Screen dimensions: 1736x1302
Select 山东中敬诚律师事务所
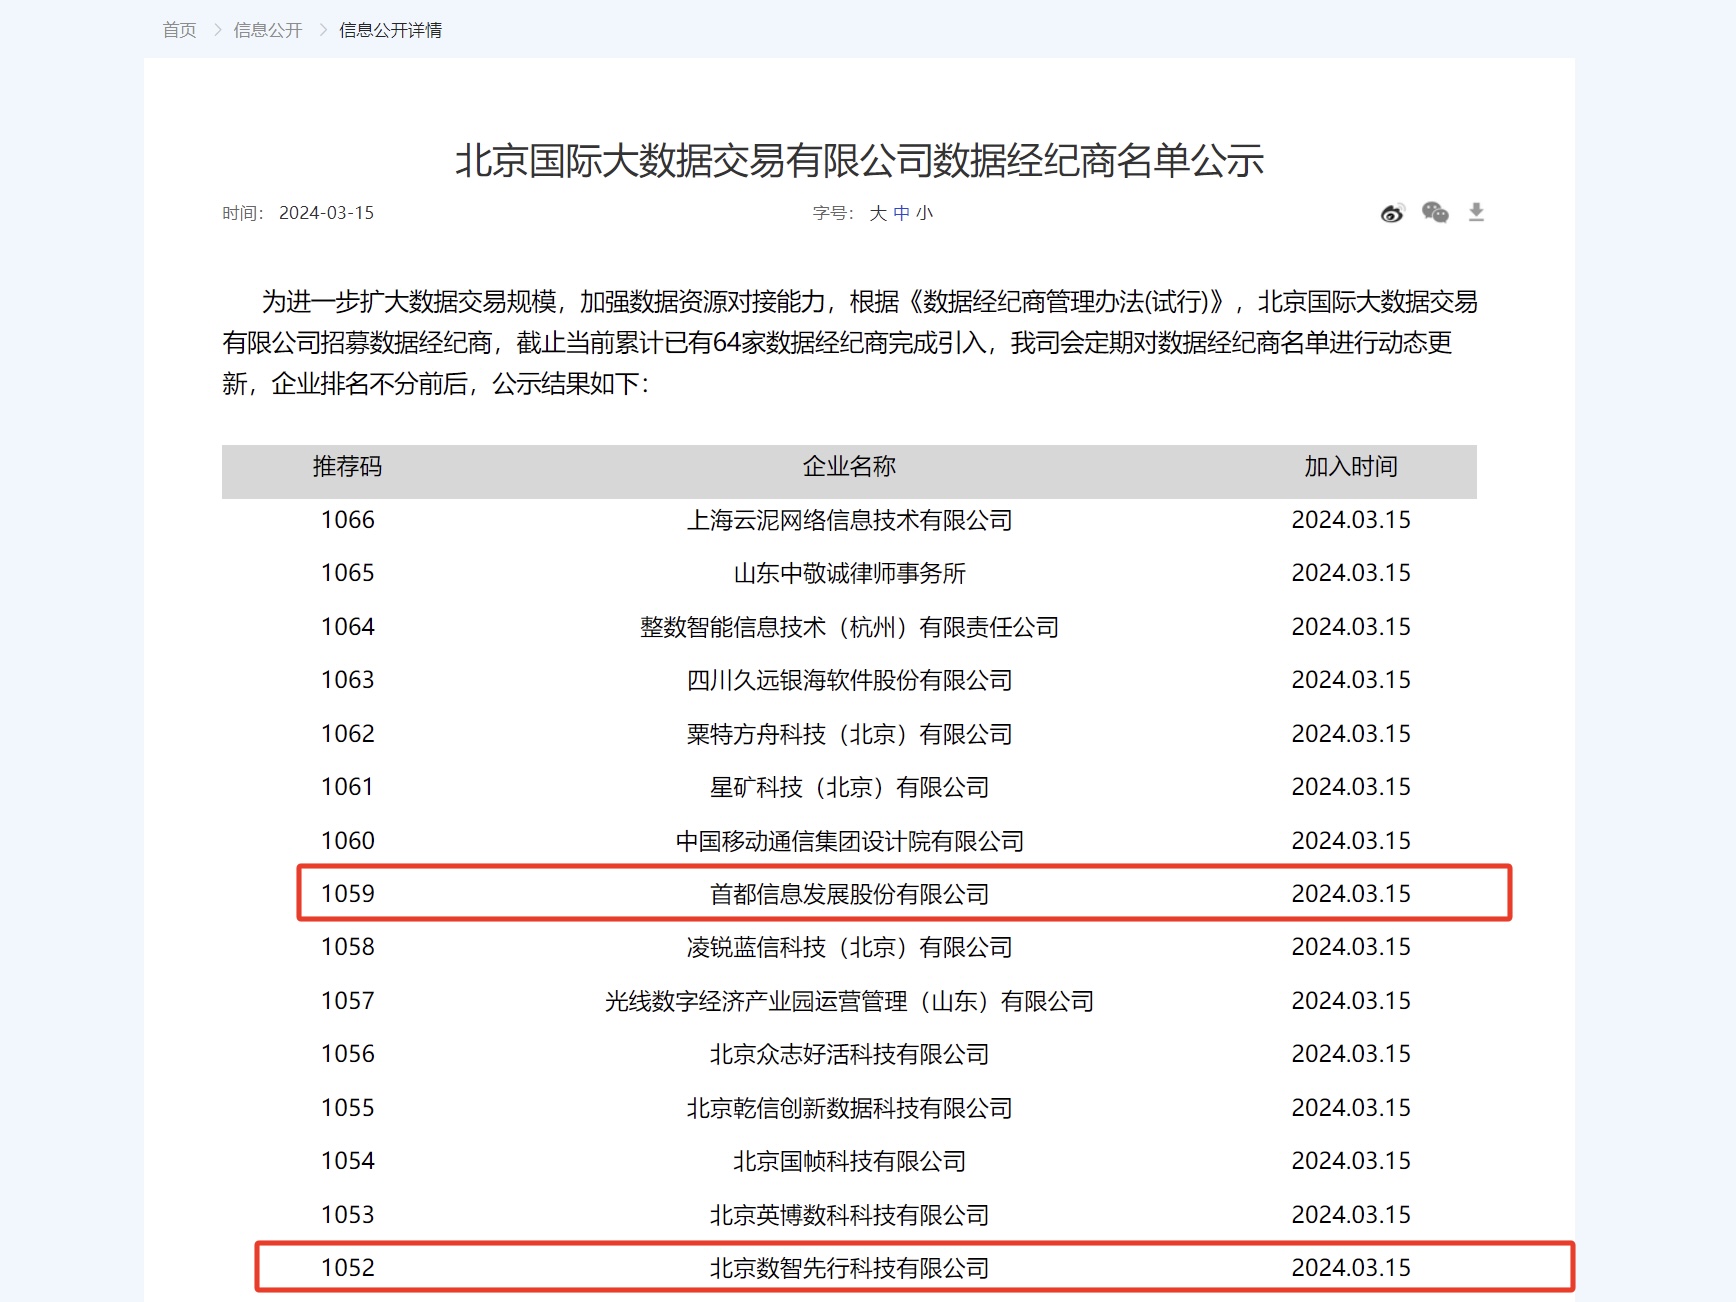(849, 574)
